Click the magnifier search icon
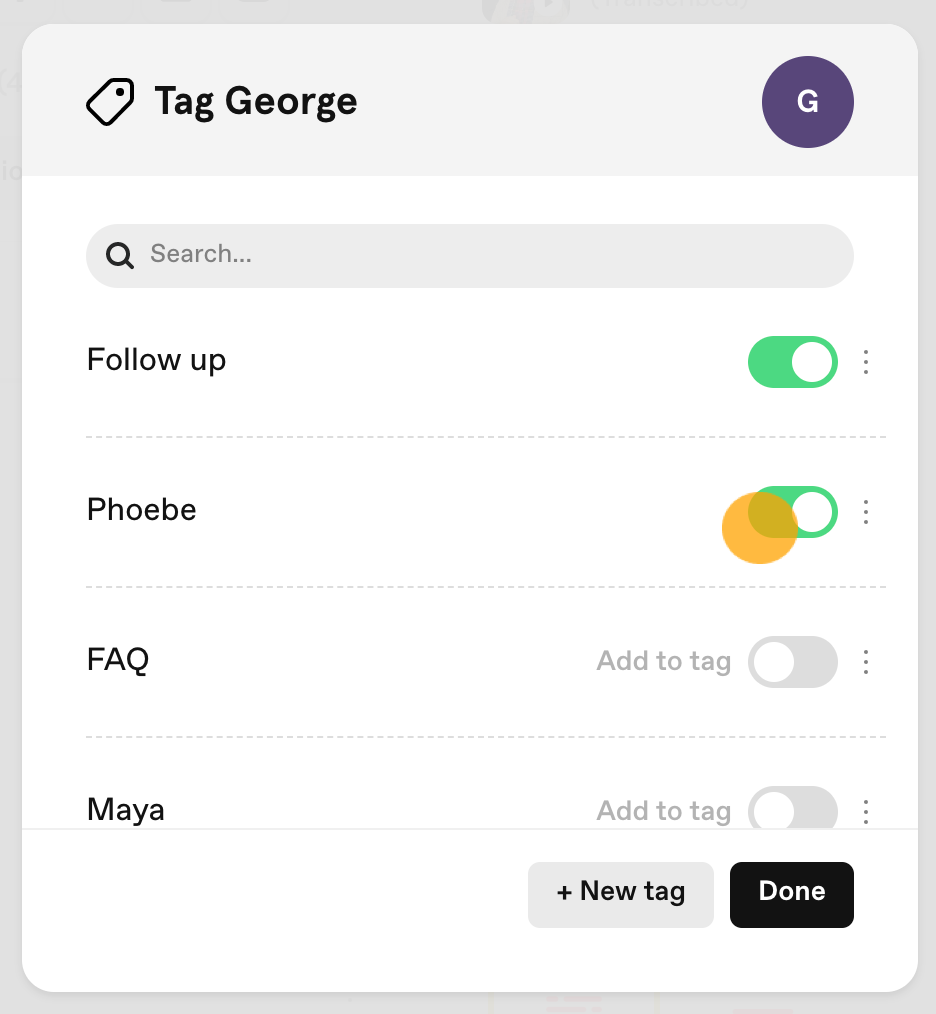 120,255
